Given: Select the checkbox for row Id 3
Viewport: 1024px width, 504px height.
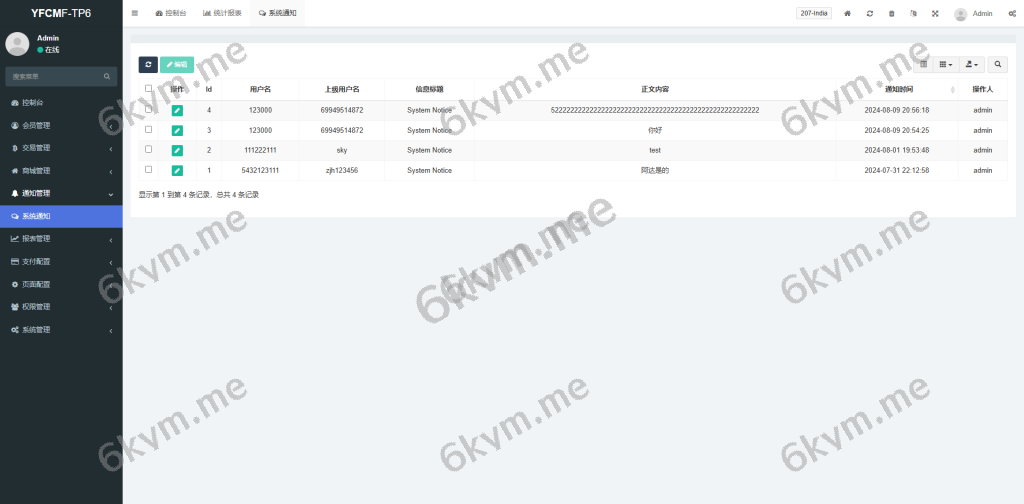Looking at the screenshot, I should coord(149,129).
